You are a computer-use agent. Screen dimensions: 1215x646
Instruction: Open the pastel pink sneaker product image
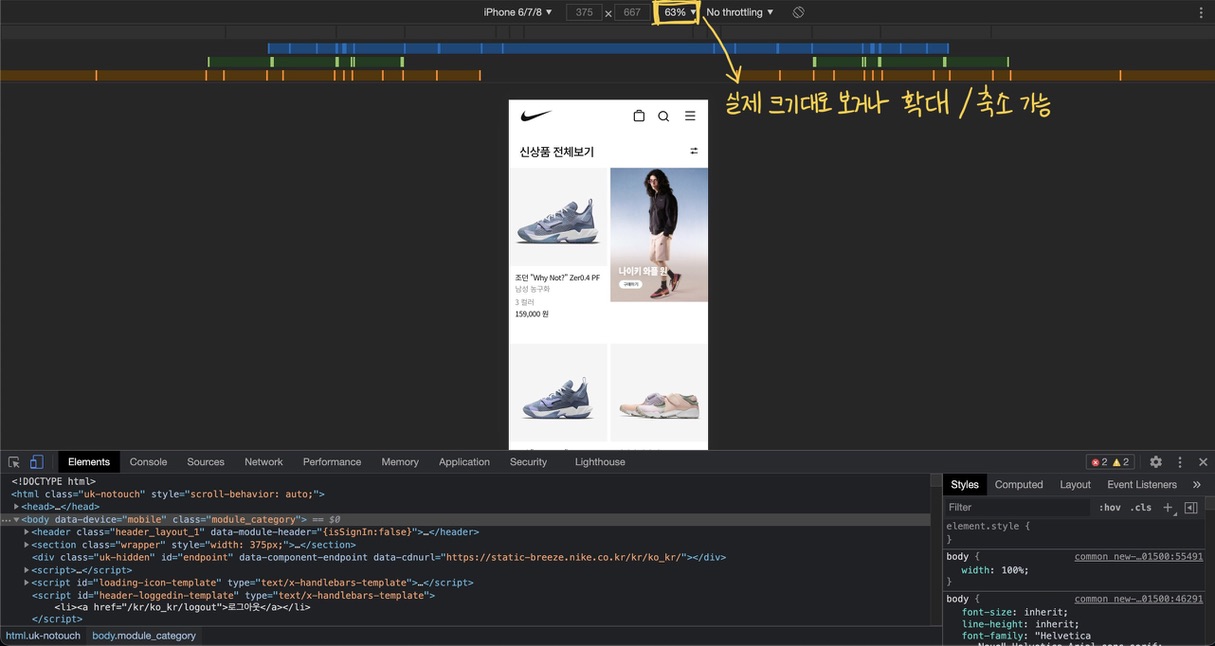659,392
